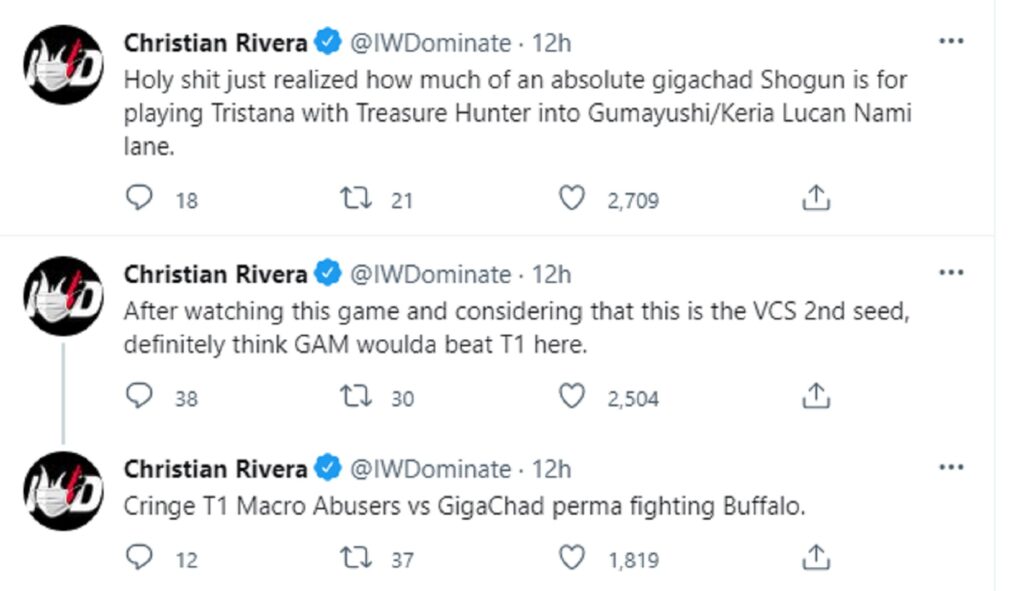Like the tweet with 2,504 likes

tap(571, 397)
